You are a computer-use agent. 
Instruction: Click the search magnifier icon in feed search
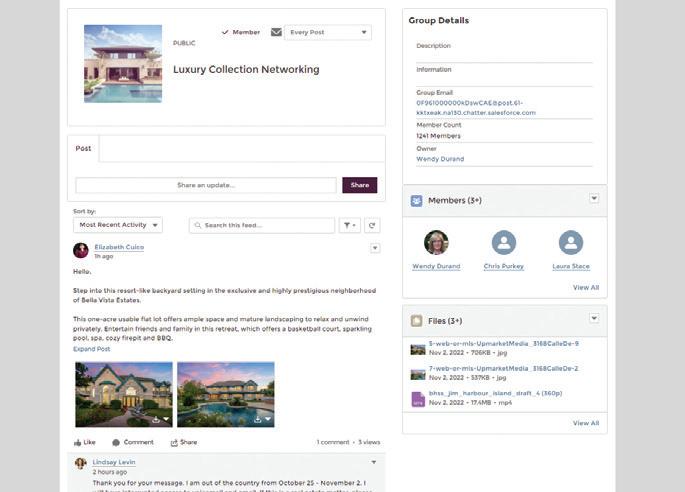[x=198, y=225]
